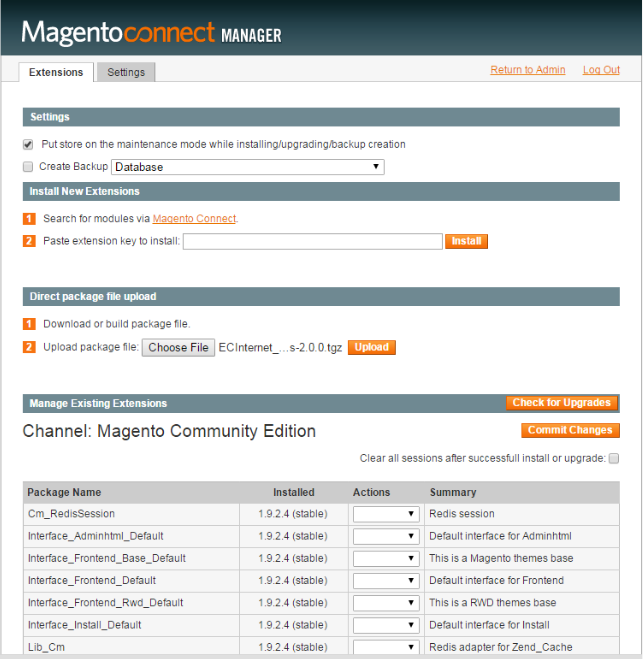Click the Commit Changes button
The height and width of the screenshot is (659, 643).
point(570,430)
